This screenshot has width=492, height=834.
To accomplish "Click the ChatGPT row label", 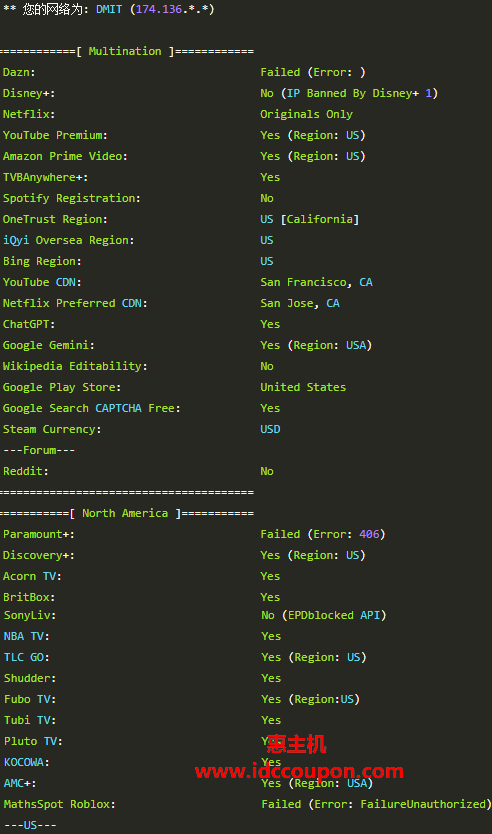I will pos(29,324).
